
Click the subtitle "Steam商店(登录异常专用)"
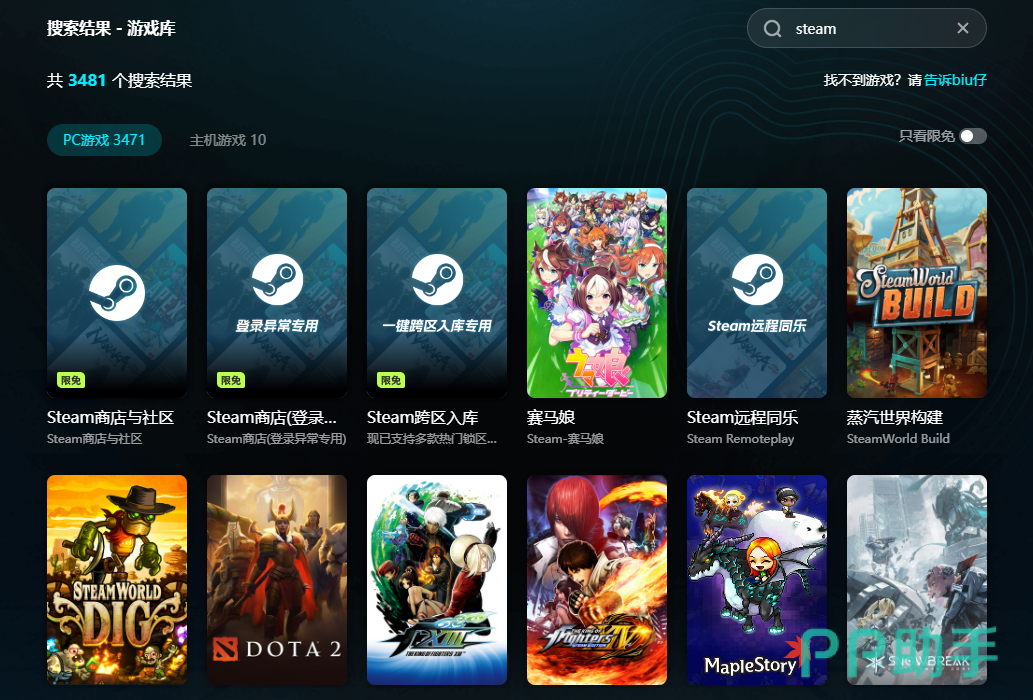[x=277, y=439]
